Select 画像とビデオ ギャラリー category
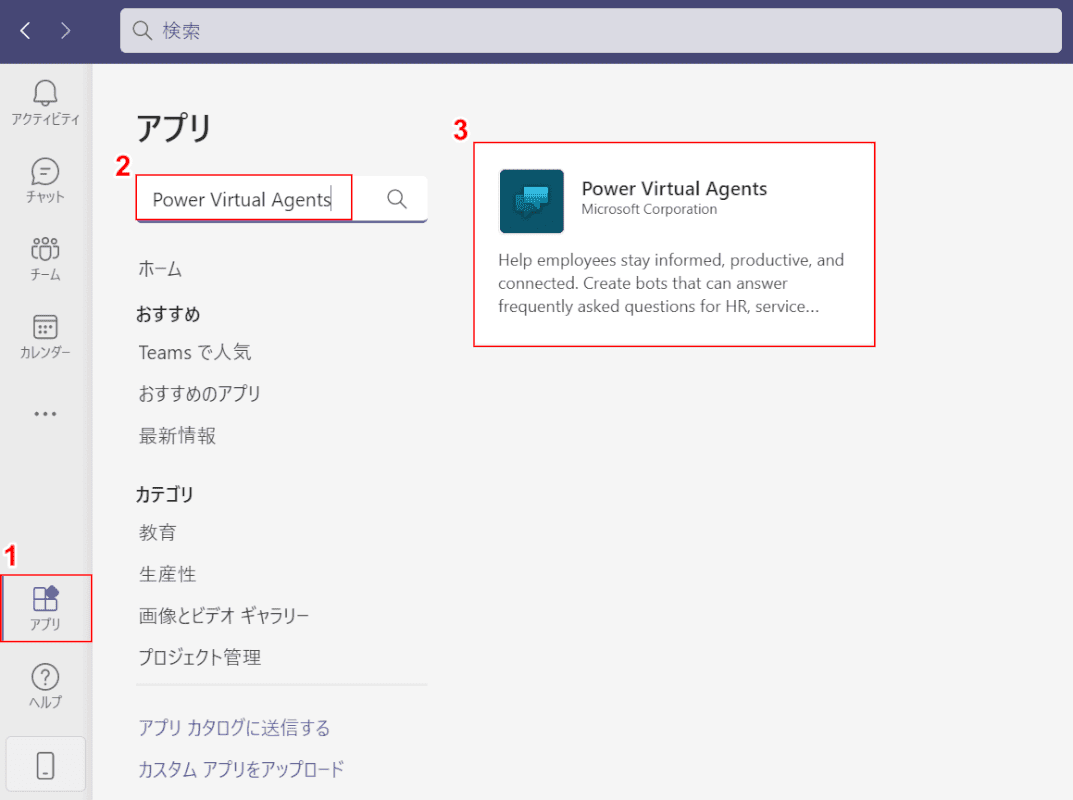 224,616
